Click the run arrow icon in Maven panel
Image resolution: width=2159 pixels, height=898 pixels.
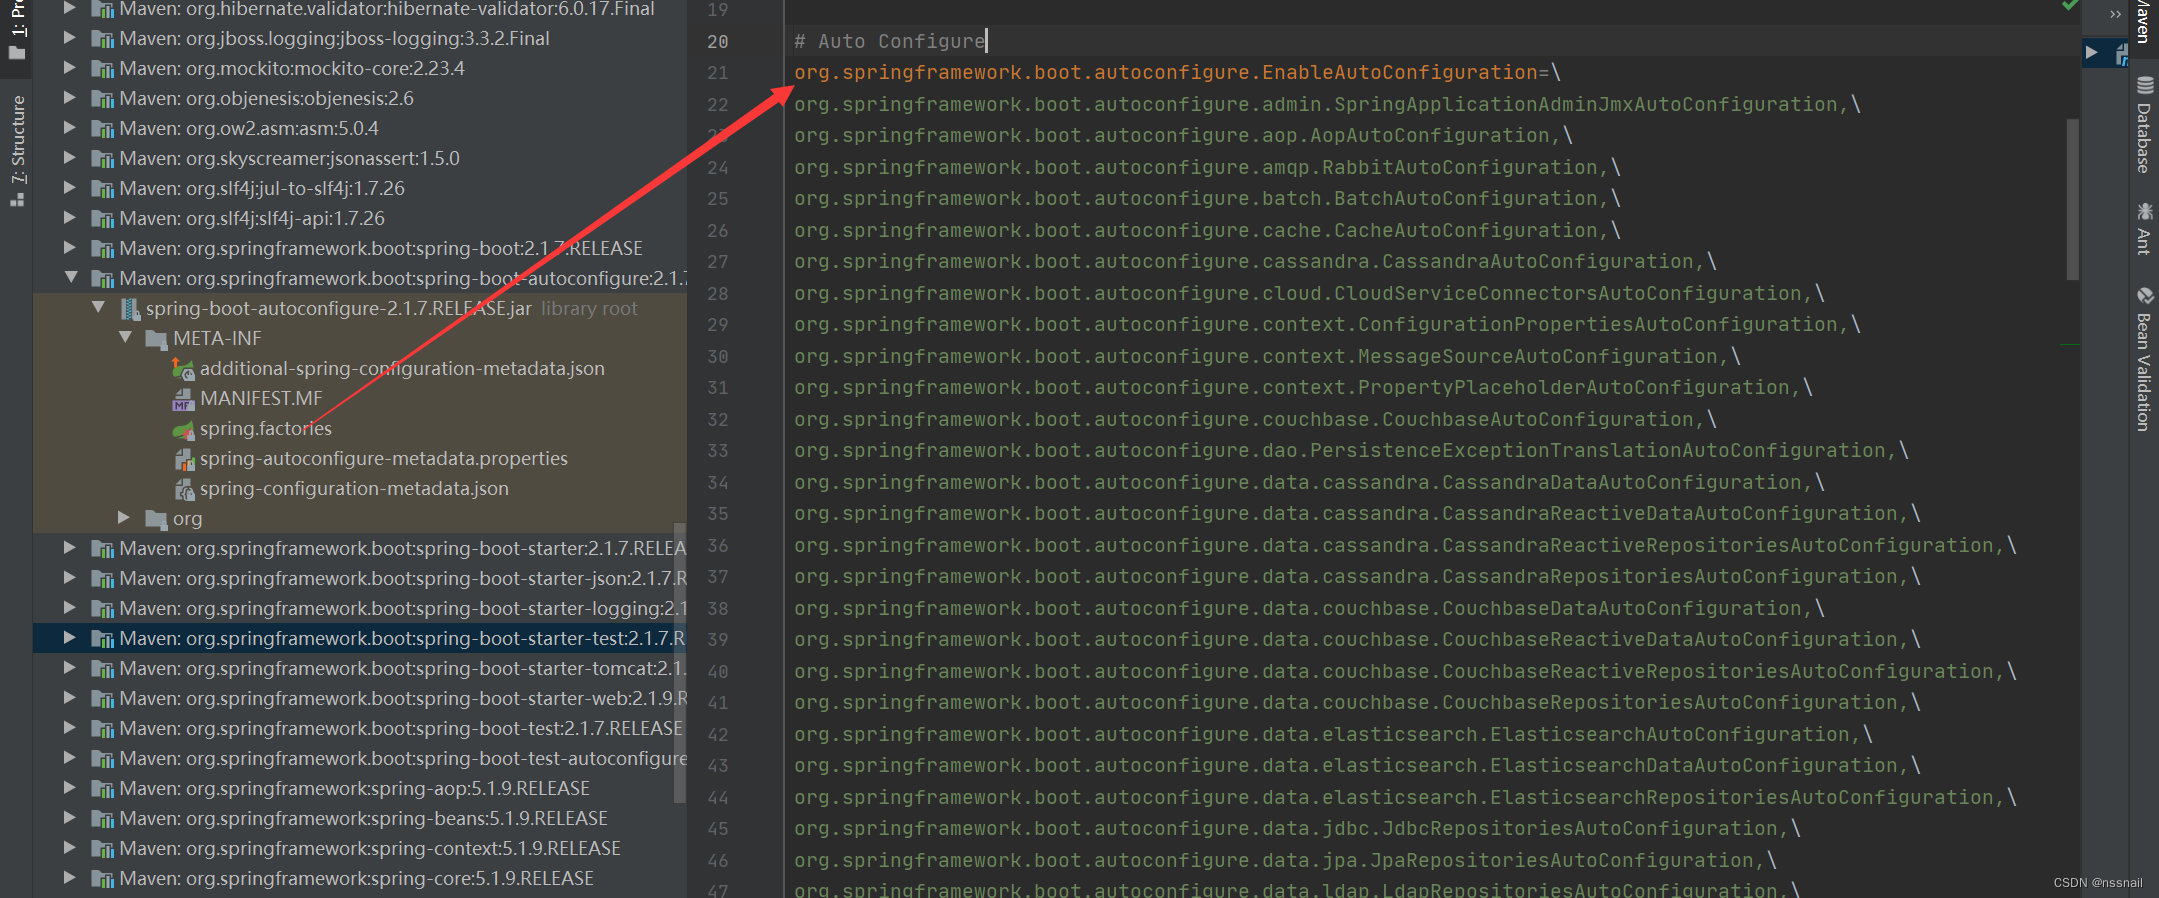[2092, 52]
